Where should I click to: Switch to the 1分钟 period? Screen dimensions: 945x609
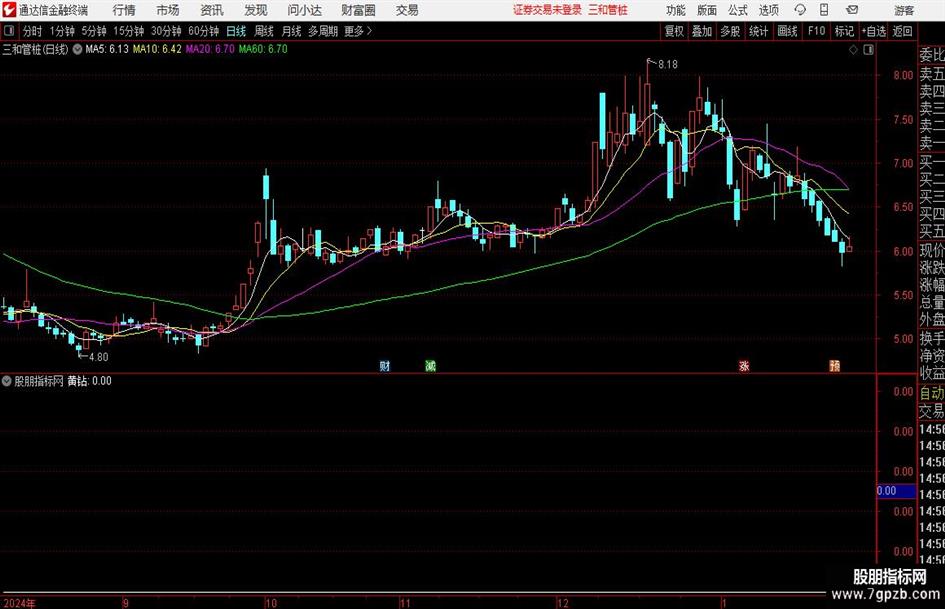pyautogui.click(x=61, y=31)
